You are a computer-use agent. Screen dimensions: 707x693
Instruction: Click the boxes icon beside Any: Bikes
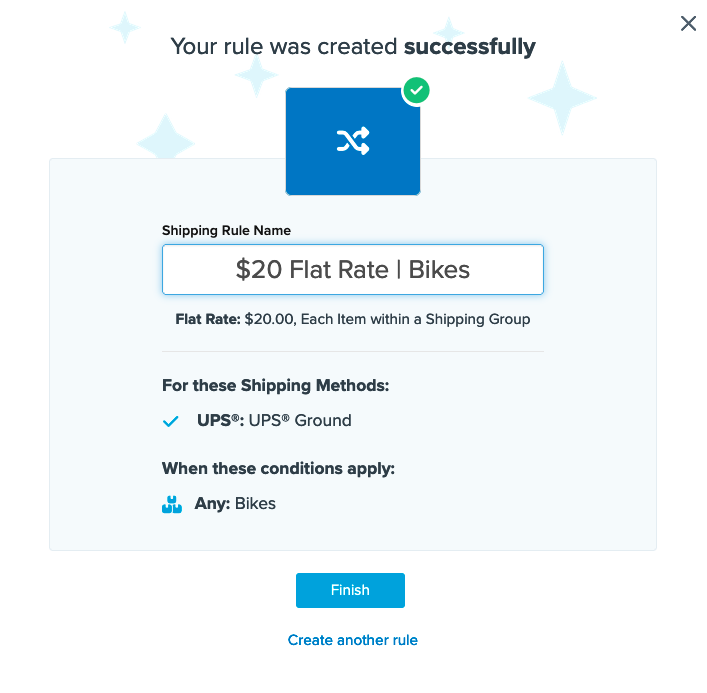click(172, 504)
